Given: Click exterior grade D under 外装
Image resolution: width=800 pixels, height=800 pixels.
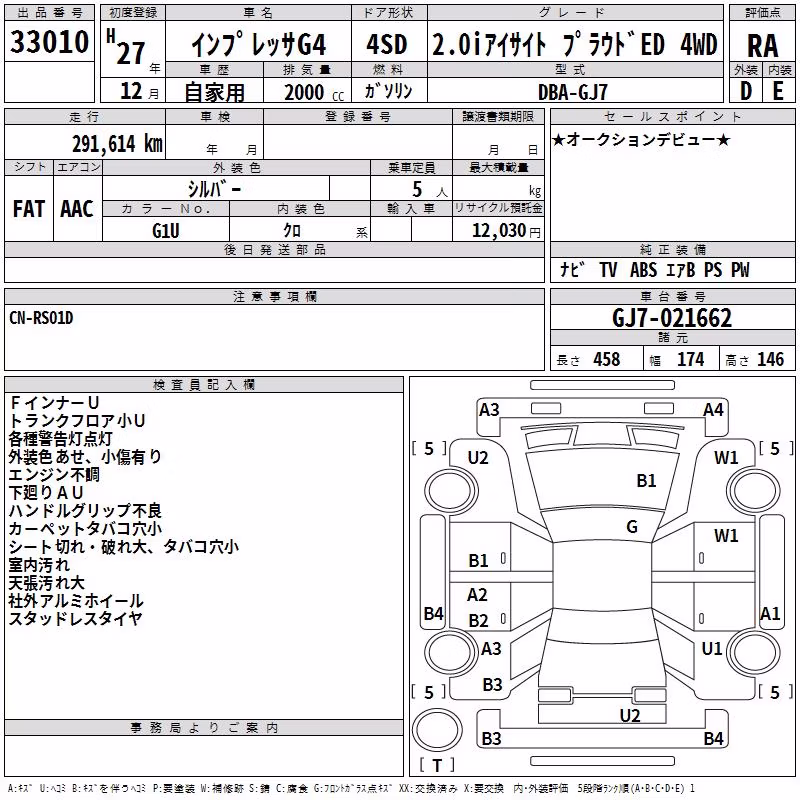Looking at the screenshot, I should pos(745,91).
